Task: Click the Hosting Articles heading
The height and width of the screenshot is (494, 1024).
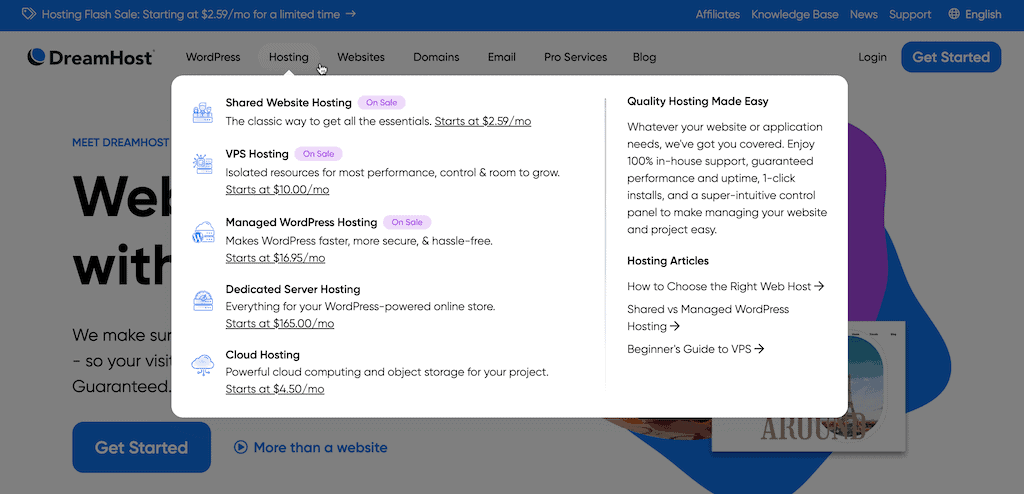Action: [668, 261]
